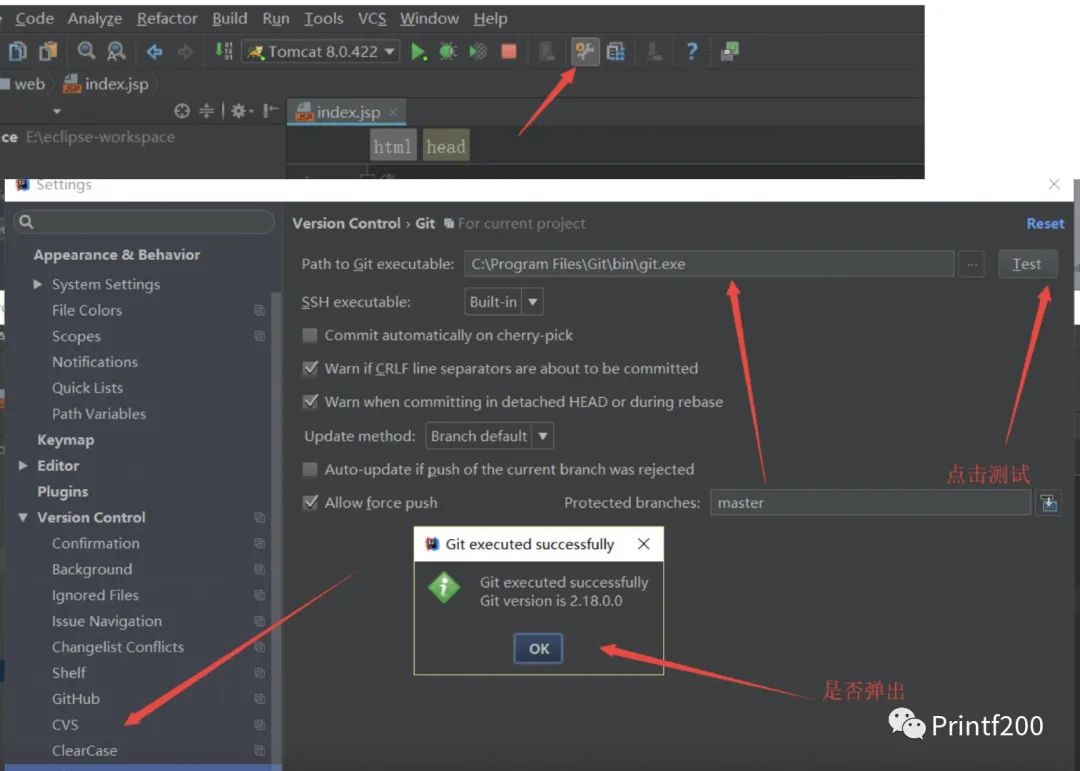Screen dimensions: 1080x771
Task: Click the collapse all icon in project pane
Action: (207, 111)
